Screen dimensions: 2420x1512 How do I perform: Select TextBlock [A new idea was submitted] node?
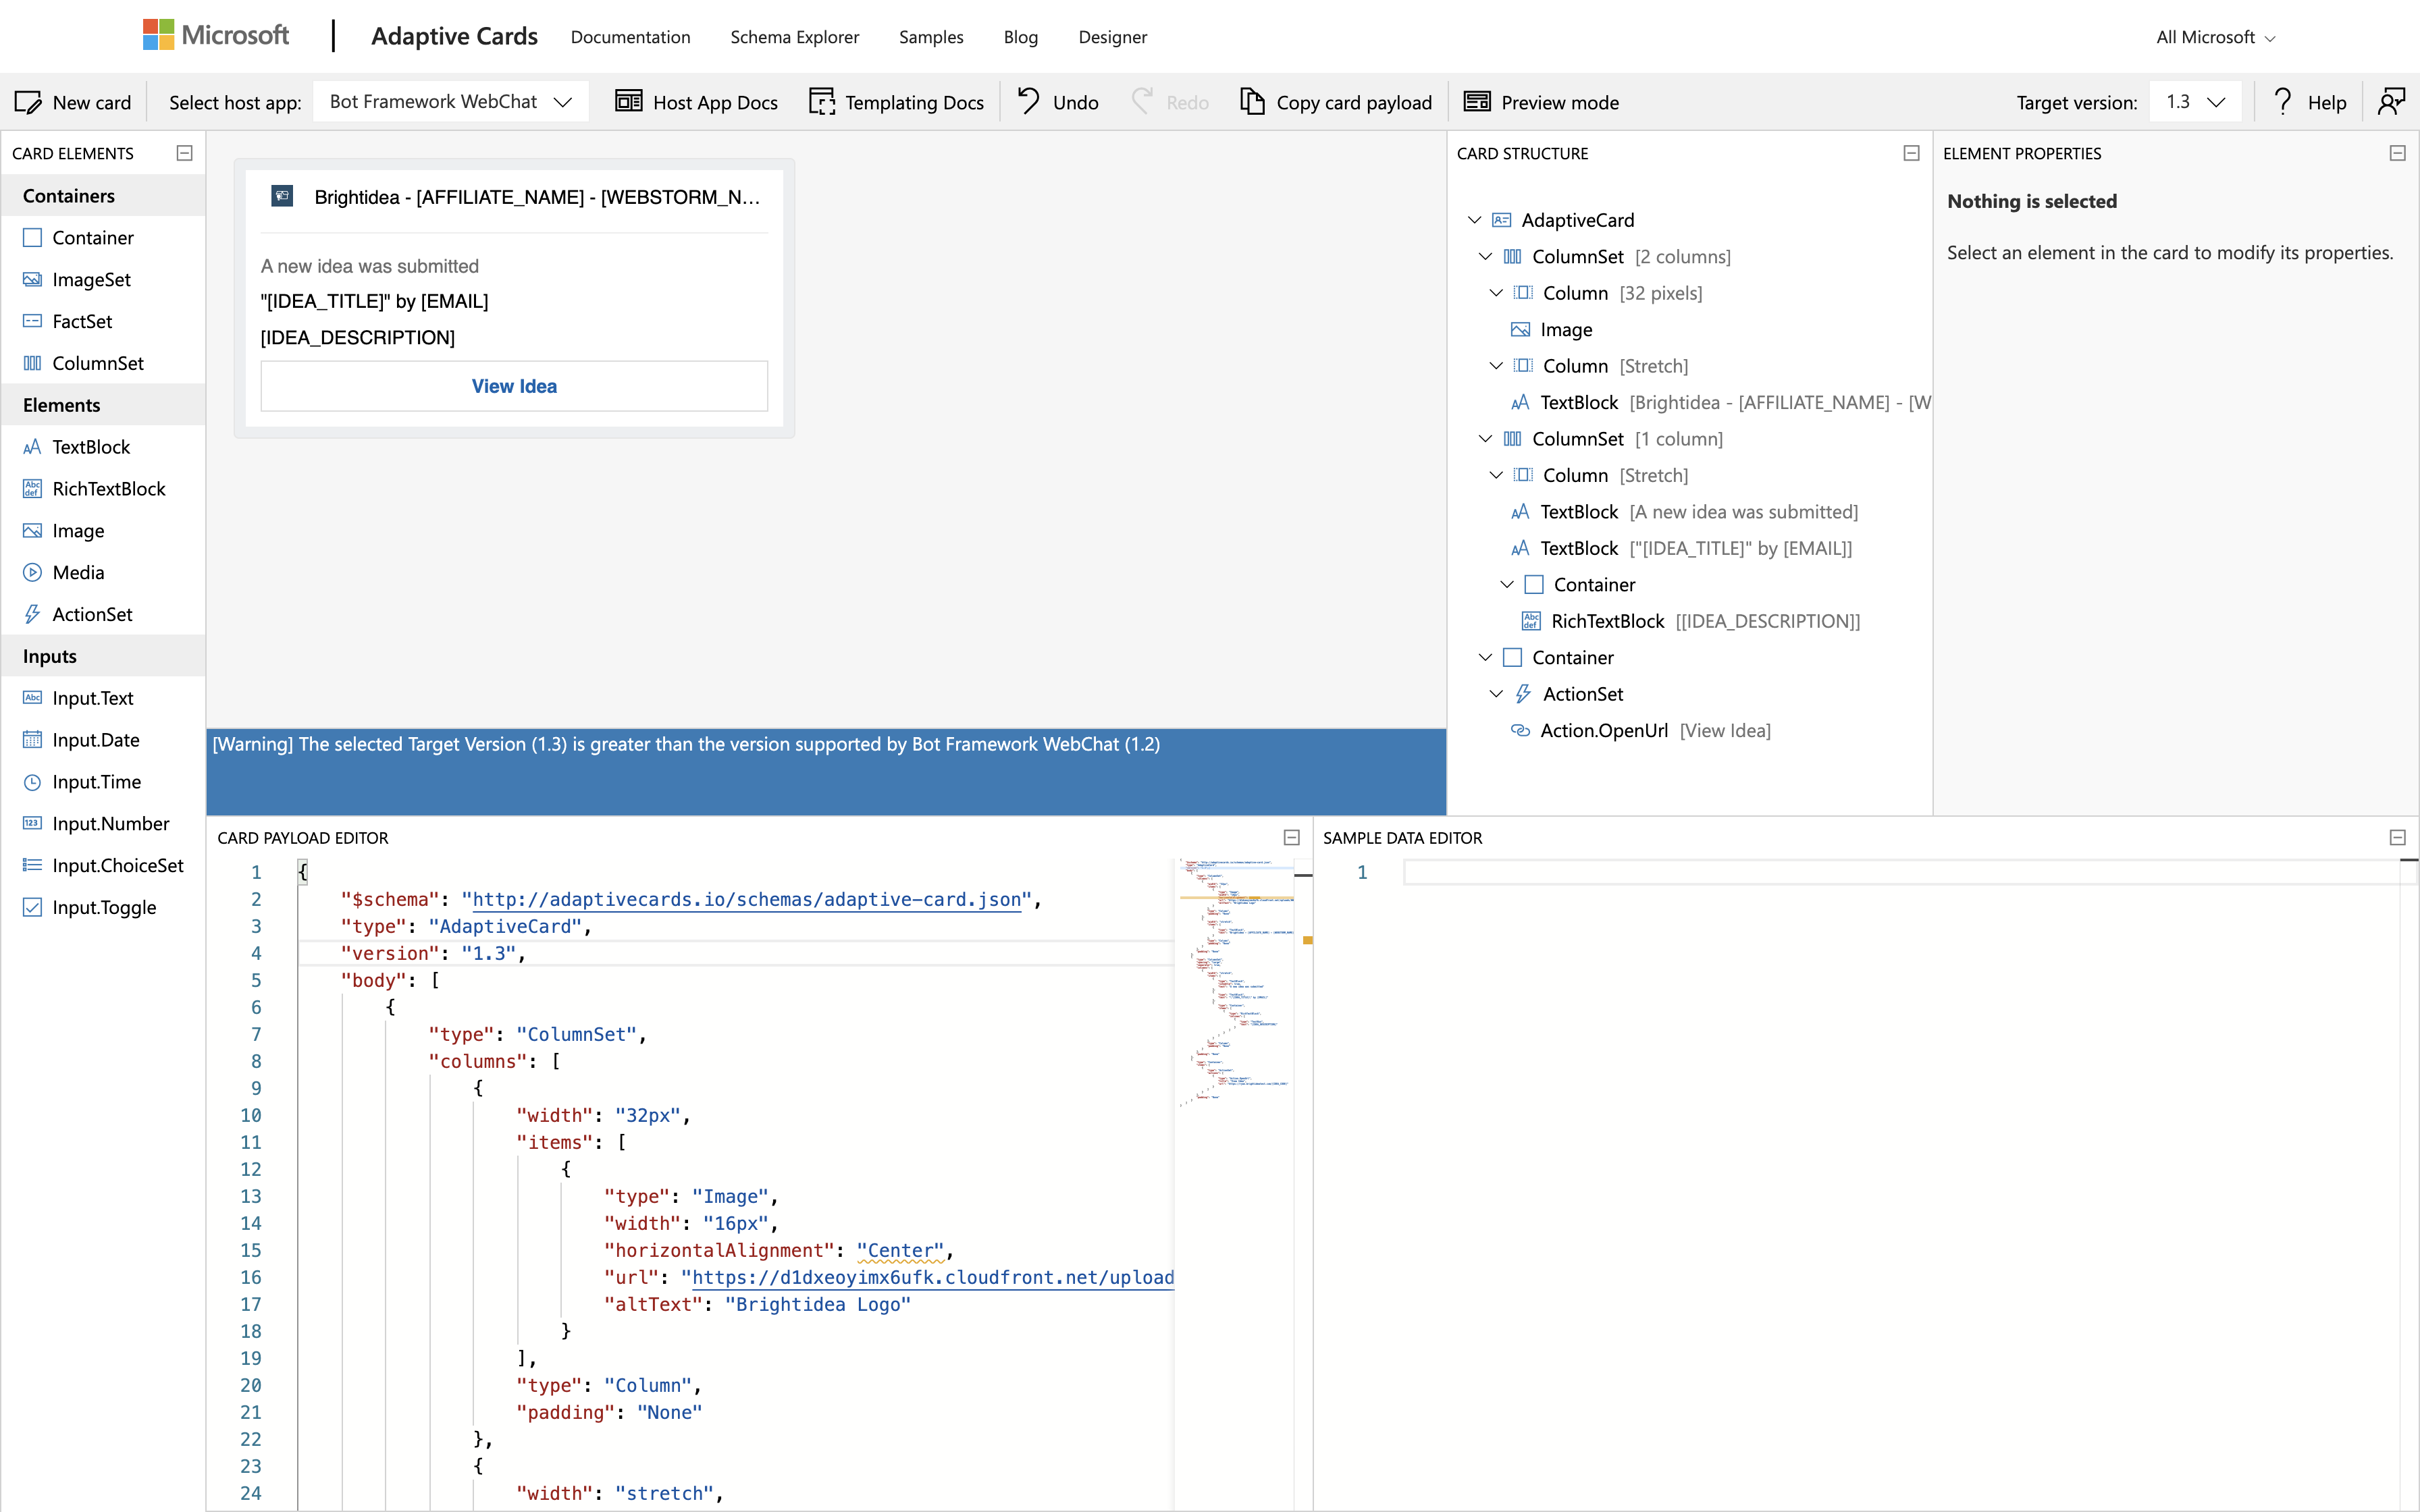pos(1684,512)
